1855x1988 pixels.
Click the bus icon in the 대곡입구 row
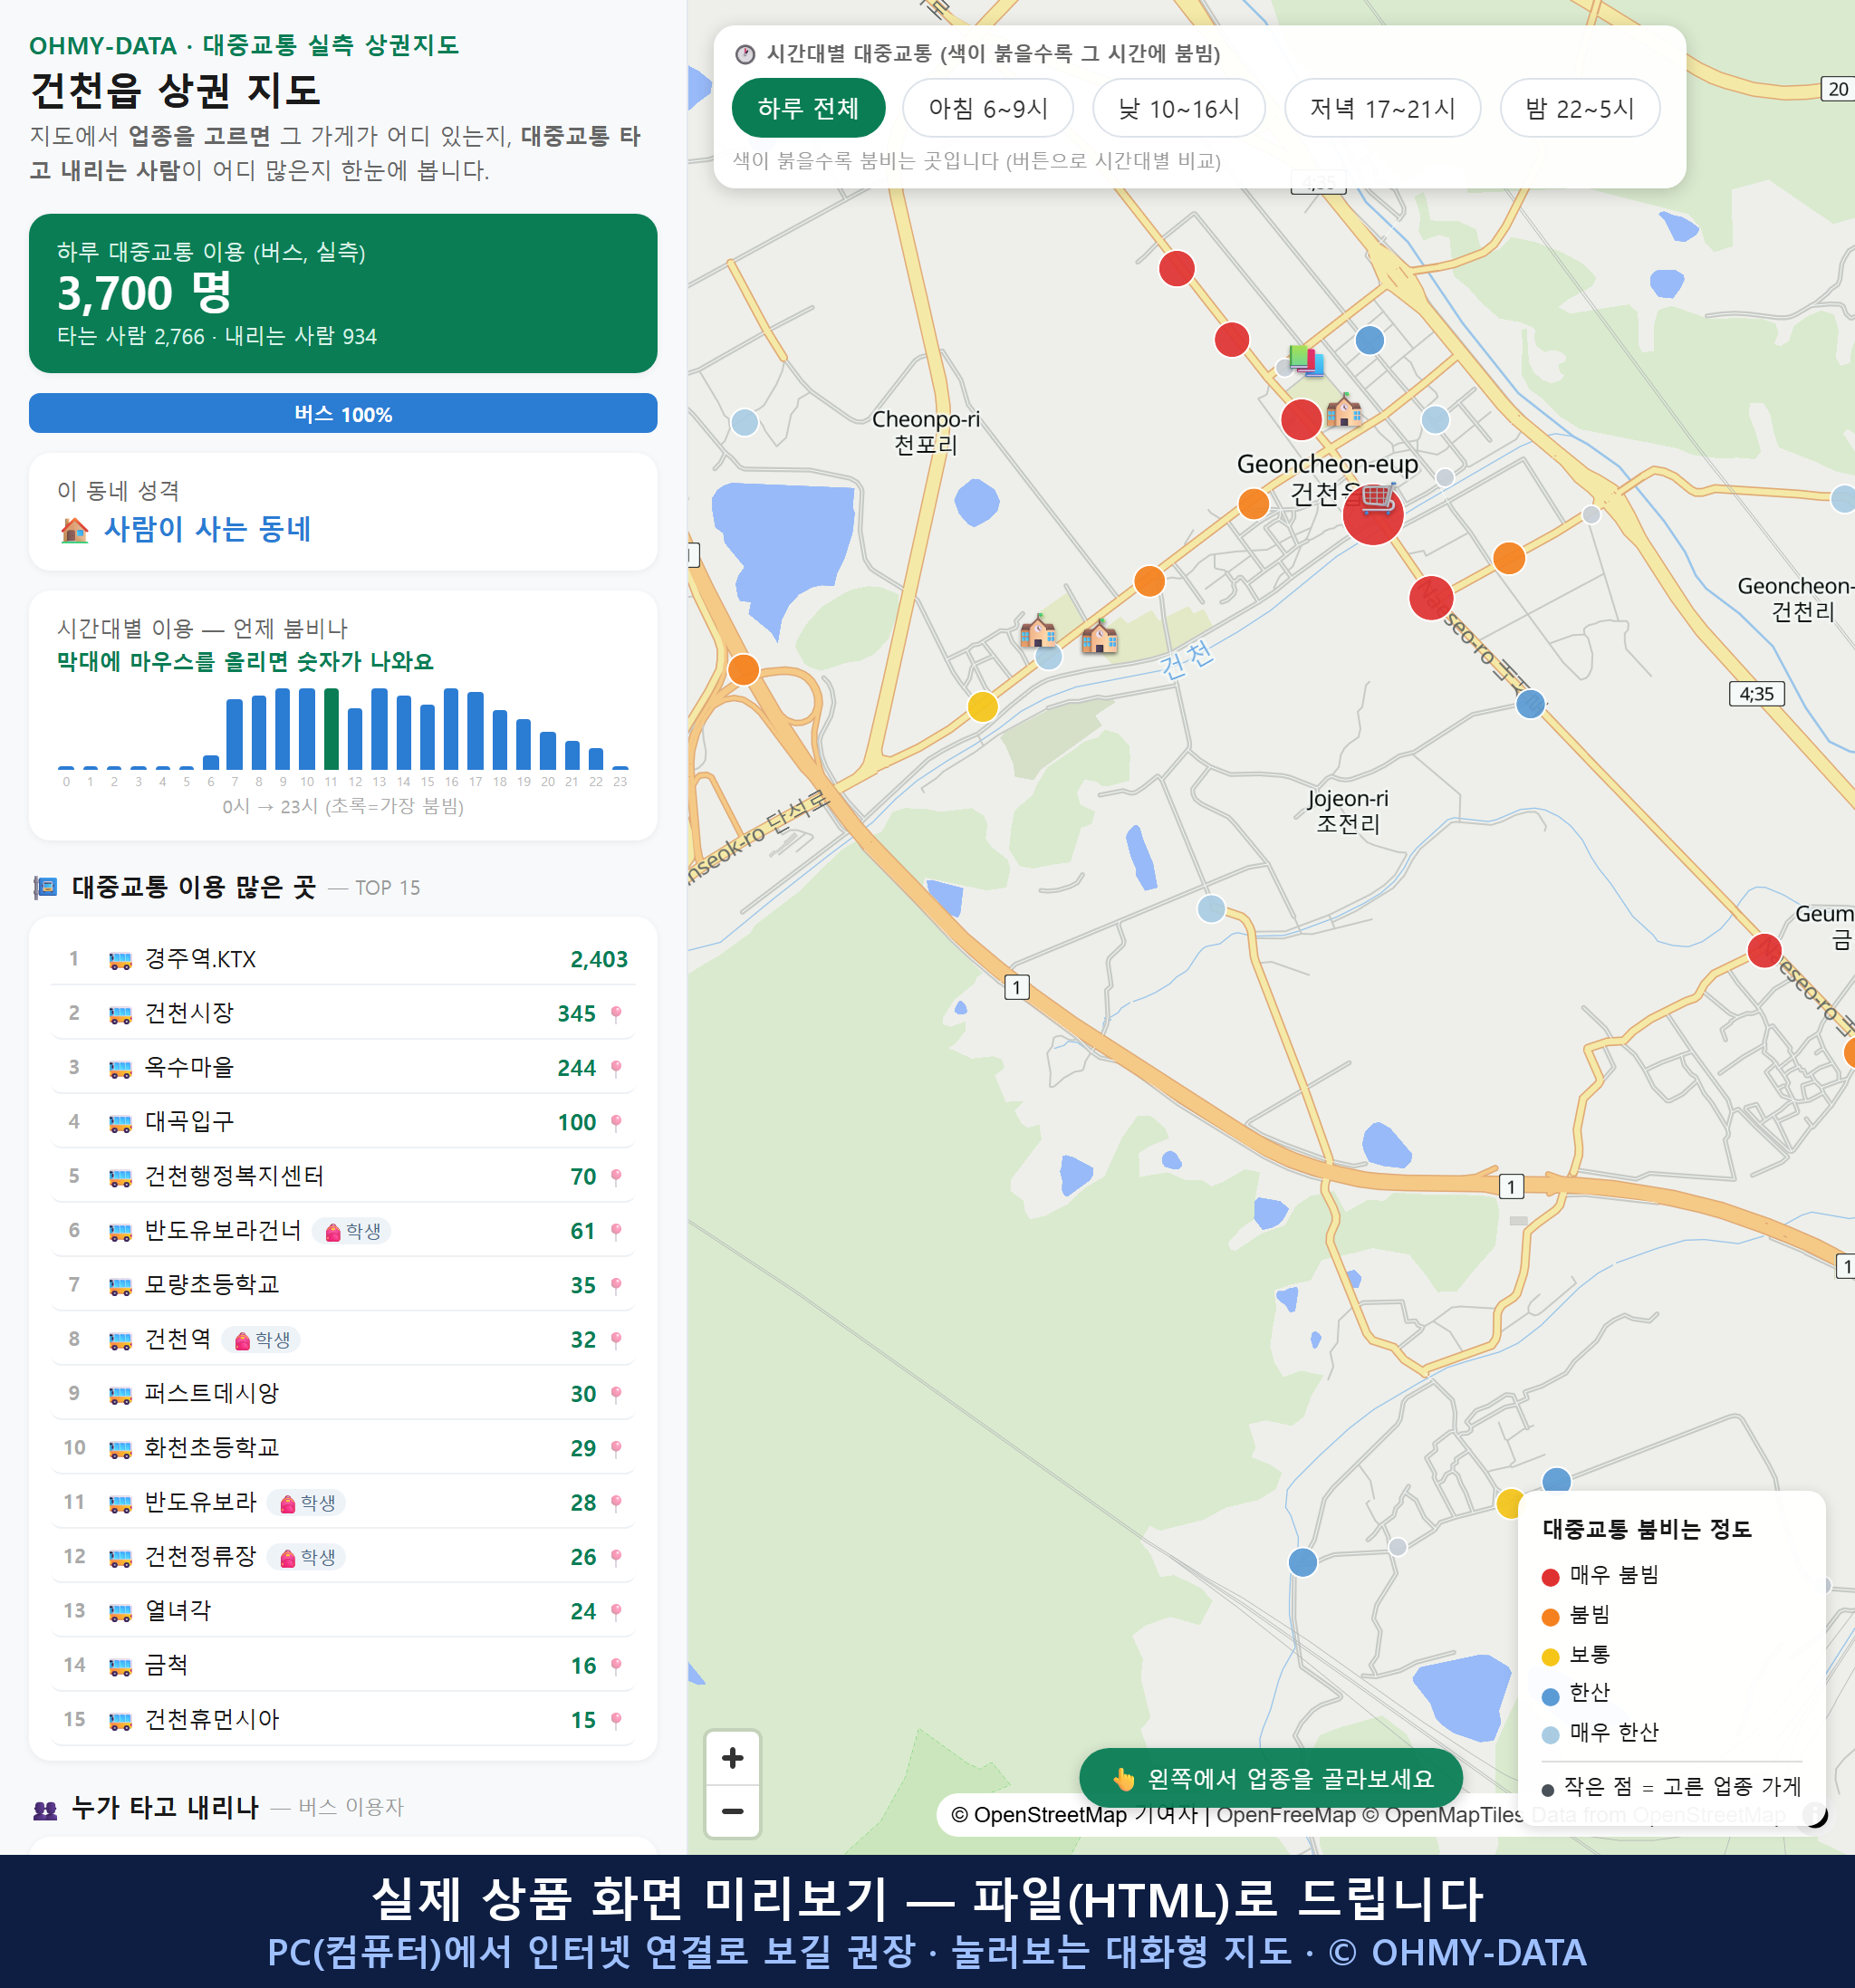point(120,1123)
